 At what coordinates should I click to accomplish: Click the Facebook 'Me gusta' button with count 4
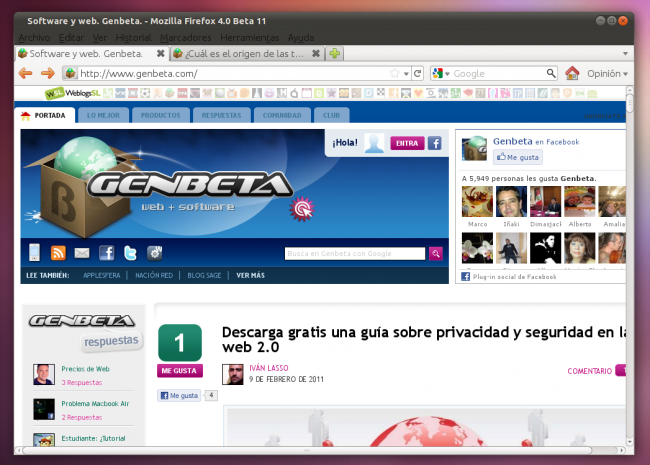[x=179, y=395]
